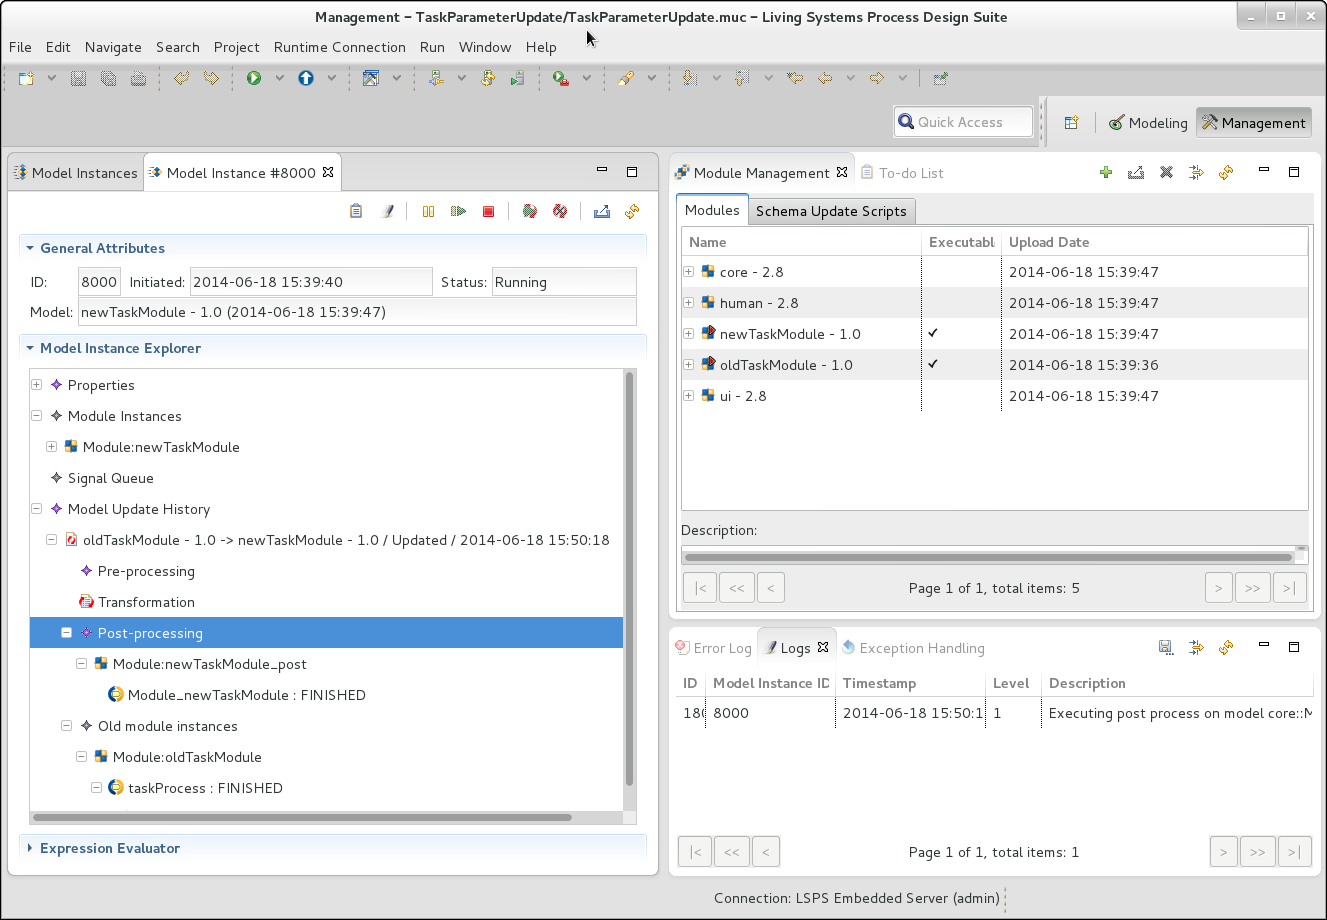Switch to the Model Instances tab
This screenshot has width=1327, height=920.
click(75, 173)
